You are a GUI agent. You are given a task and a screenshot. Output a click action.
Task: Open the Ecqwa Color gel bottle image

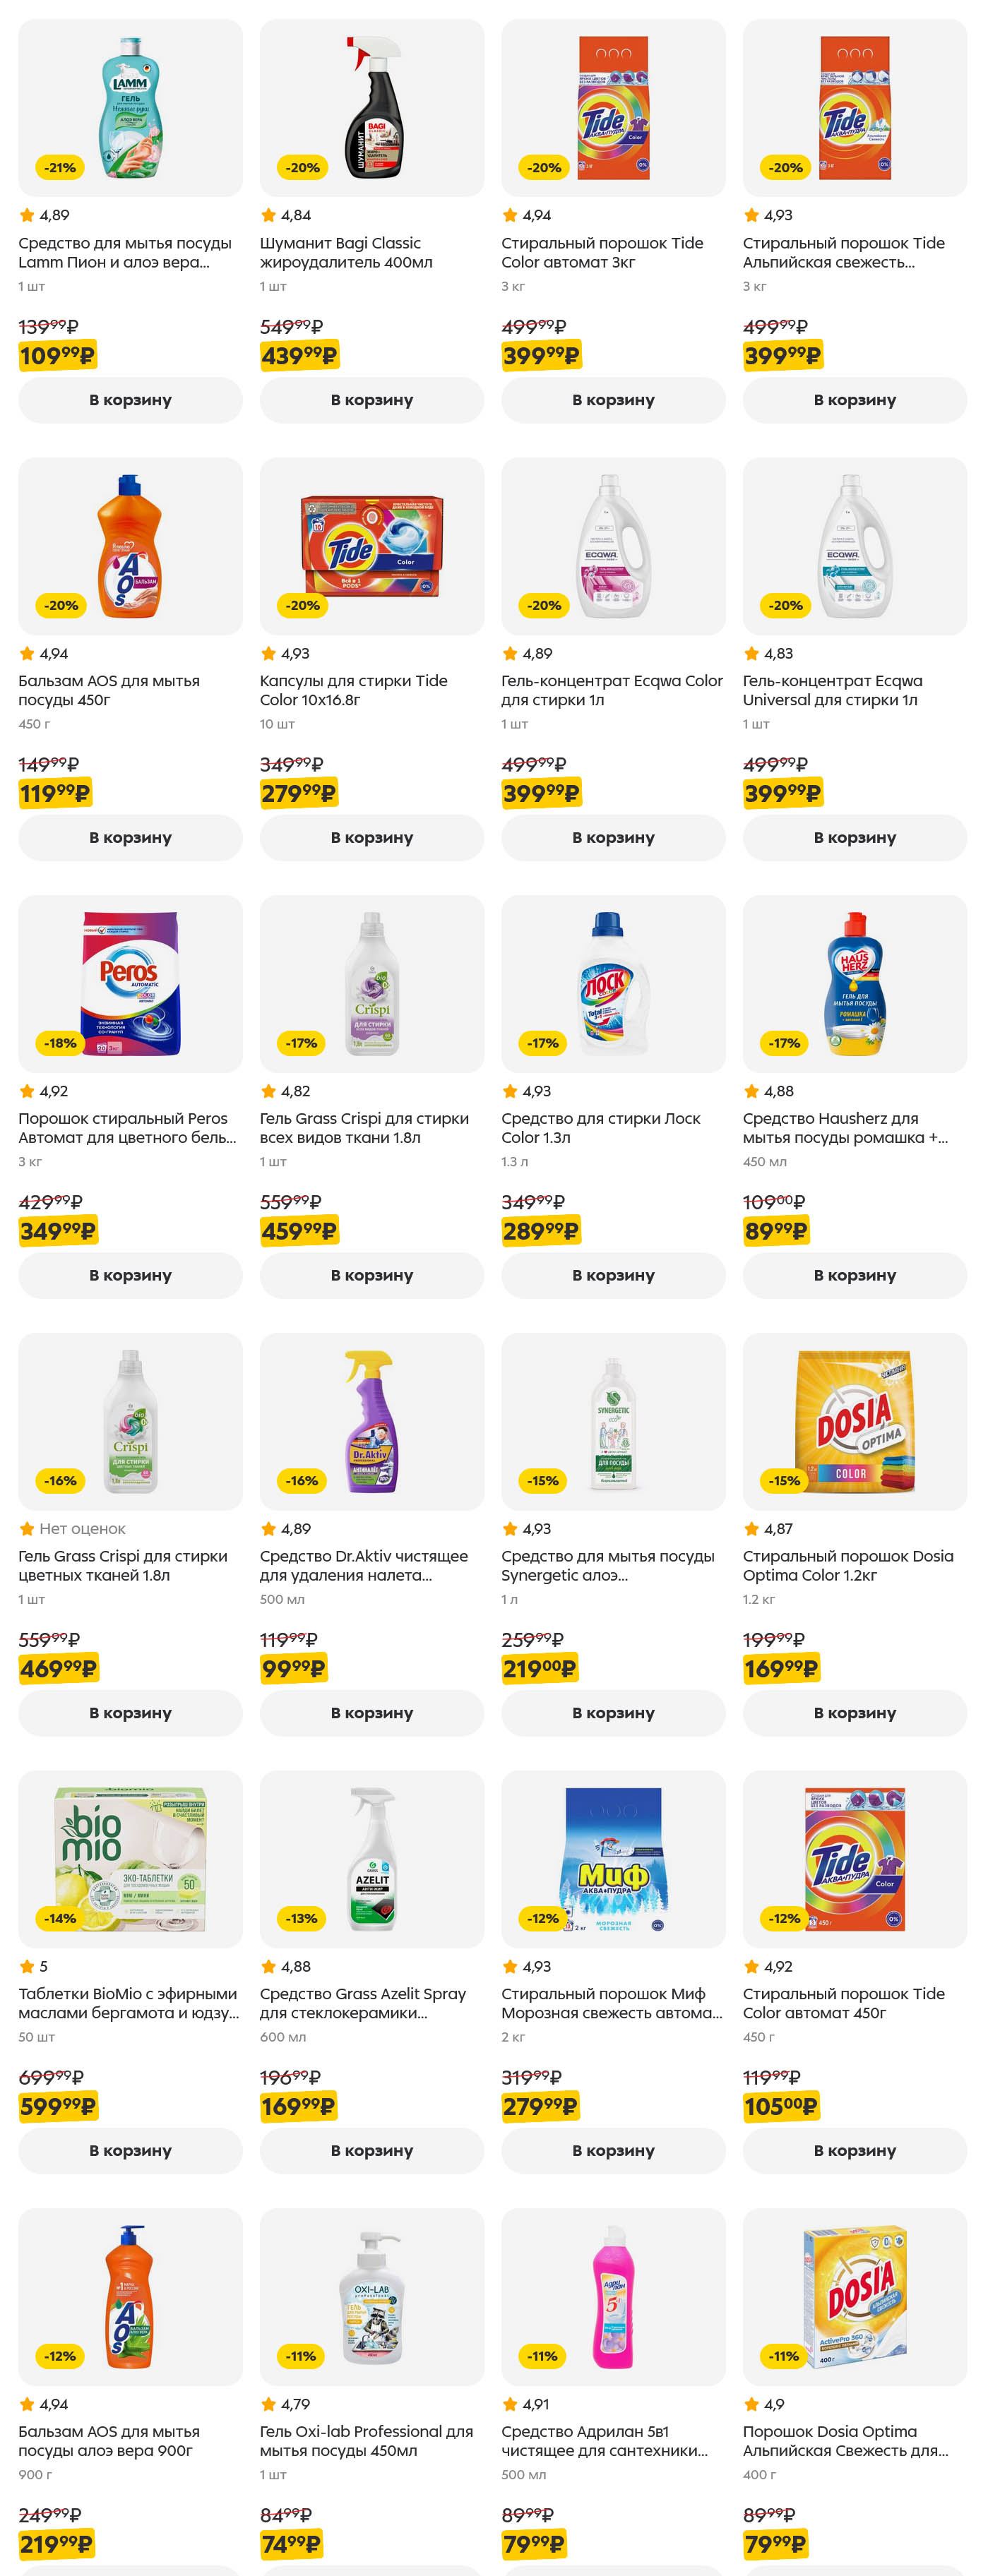click(613, 545)
